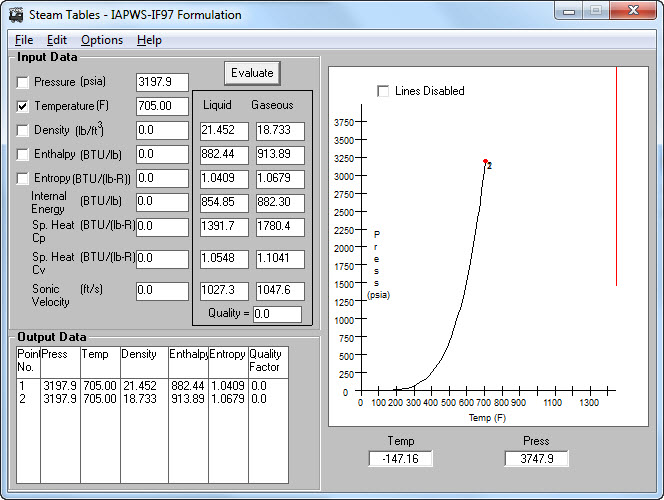Select liquid Cp value 1391.7
The image size is (664, 500).
[x=224, y=227]
